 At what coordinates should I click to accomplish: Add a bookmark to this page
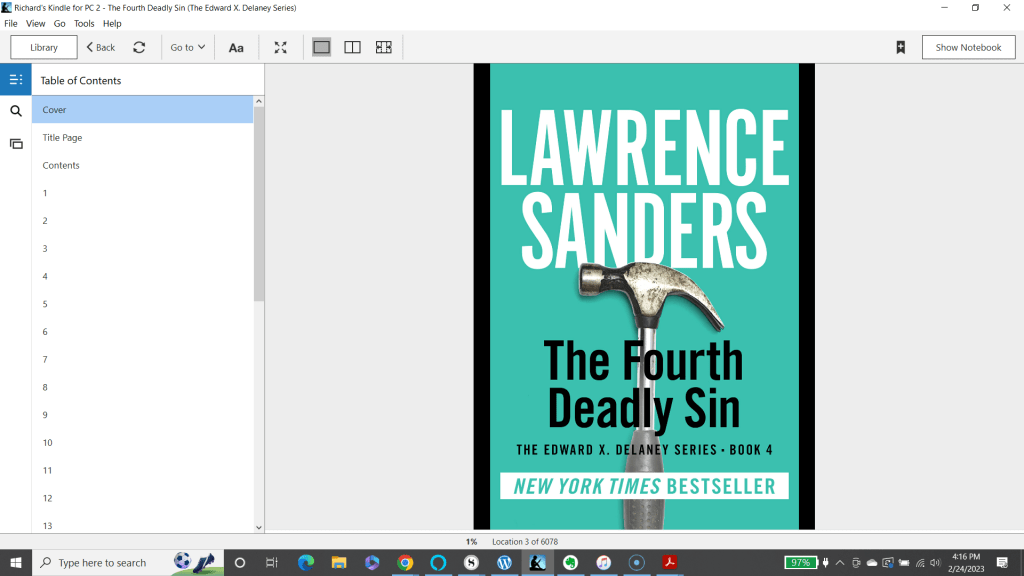pos(900,47)
